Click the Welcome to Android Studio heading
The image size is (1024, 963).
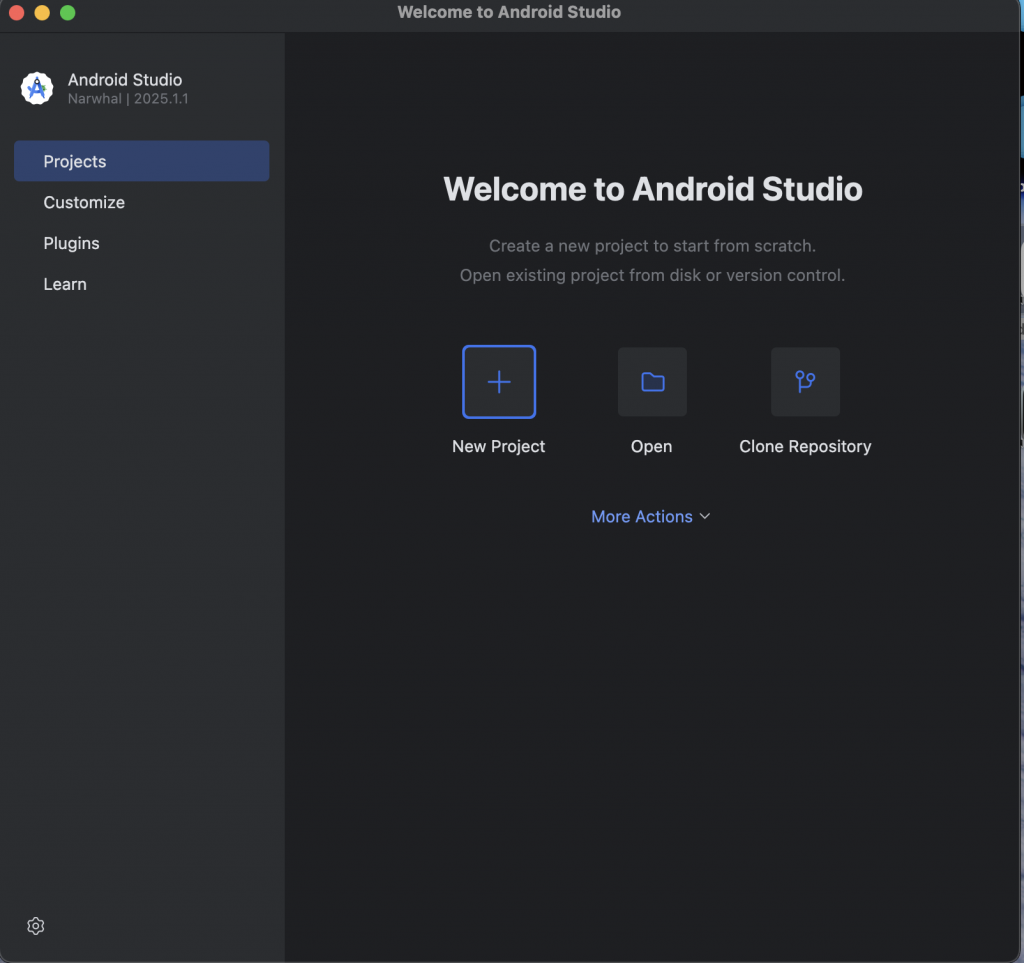652,189
